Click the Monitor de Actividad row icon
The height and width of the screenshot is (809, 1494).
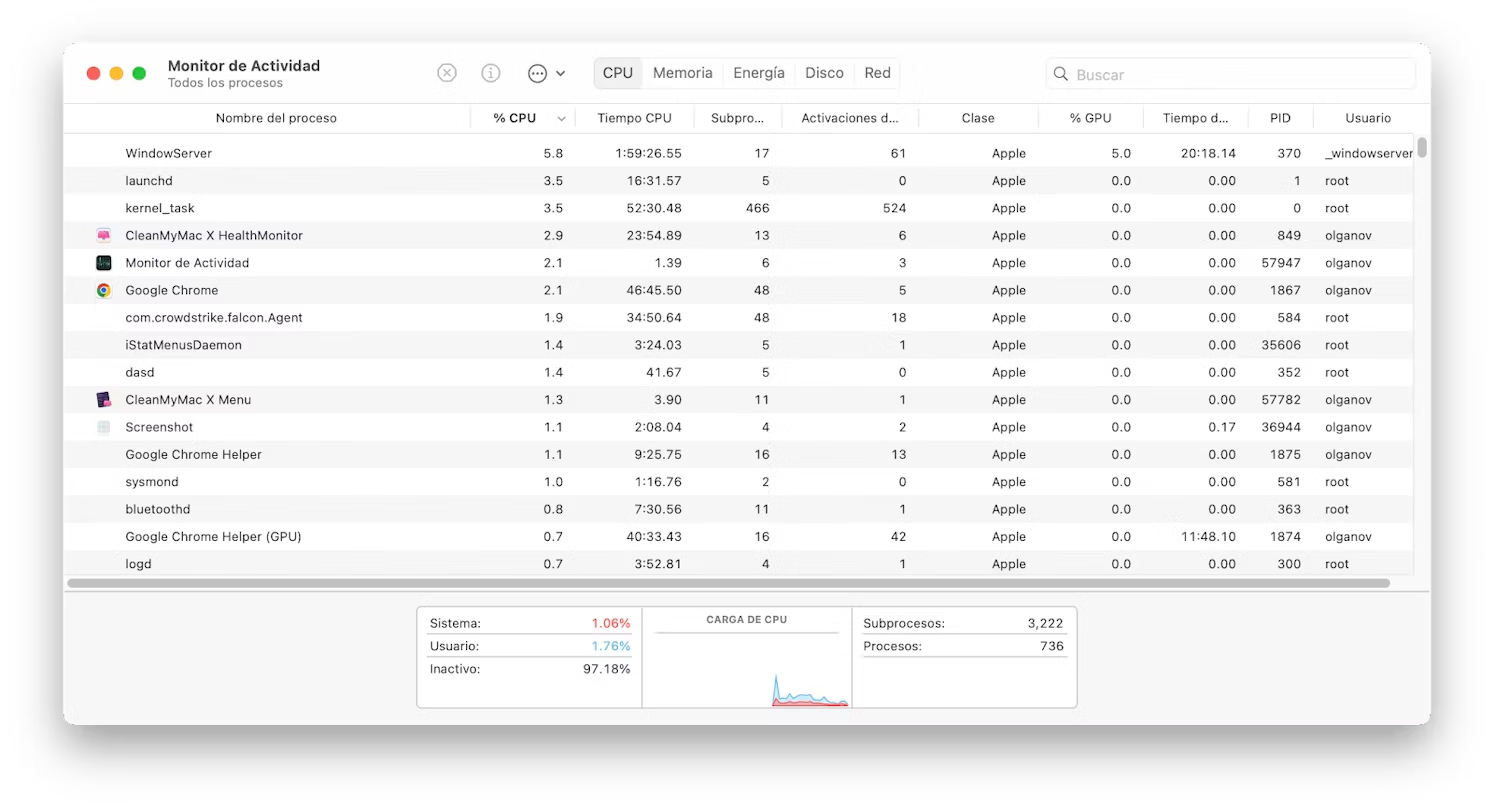click(x=104, y=263)
